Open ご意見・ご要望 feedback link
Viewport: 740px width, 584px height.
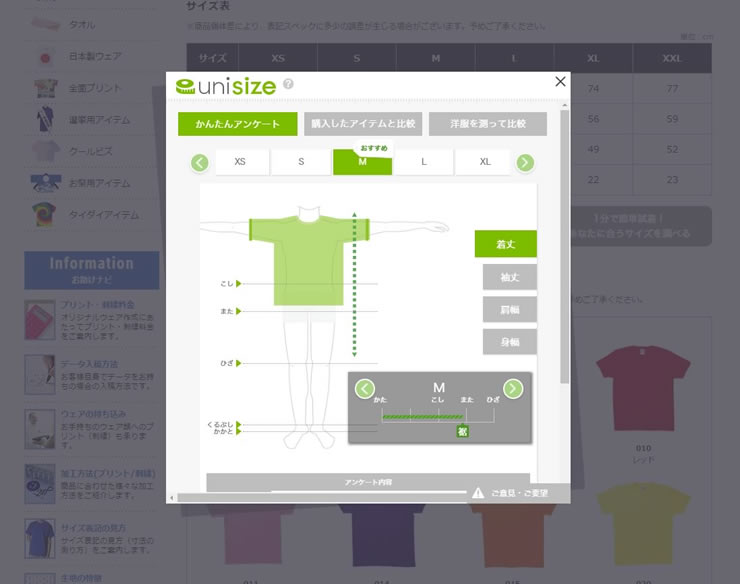pyautogui.click(x=520, y=493)
